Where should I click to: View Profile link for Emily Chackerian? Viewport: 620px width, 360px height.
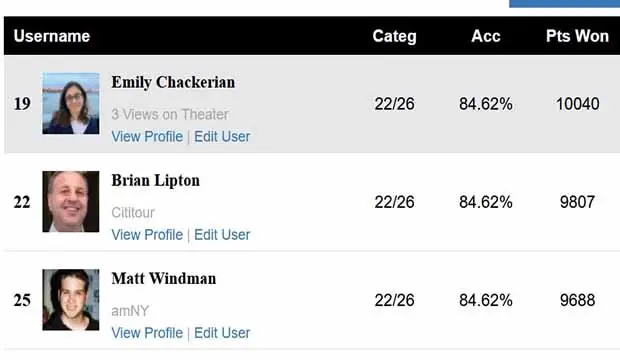147,136
